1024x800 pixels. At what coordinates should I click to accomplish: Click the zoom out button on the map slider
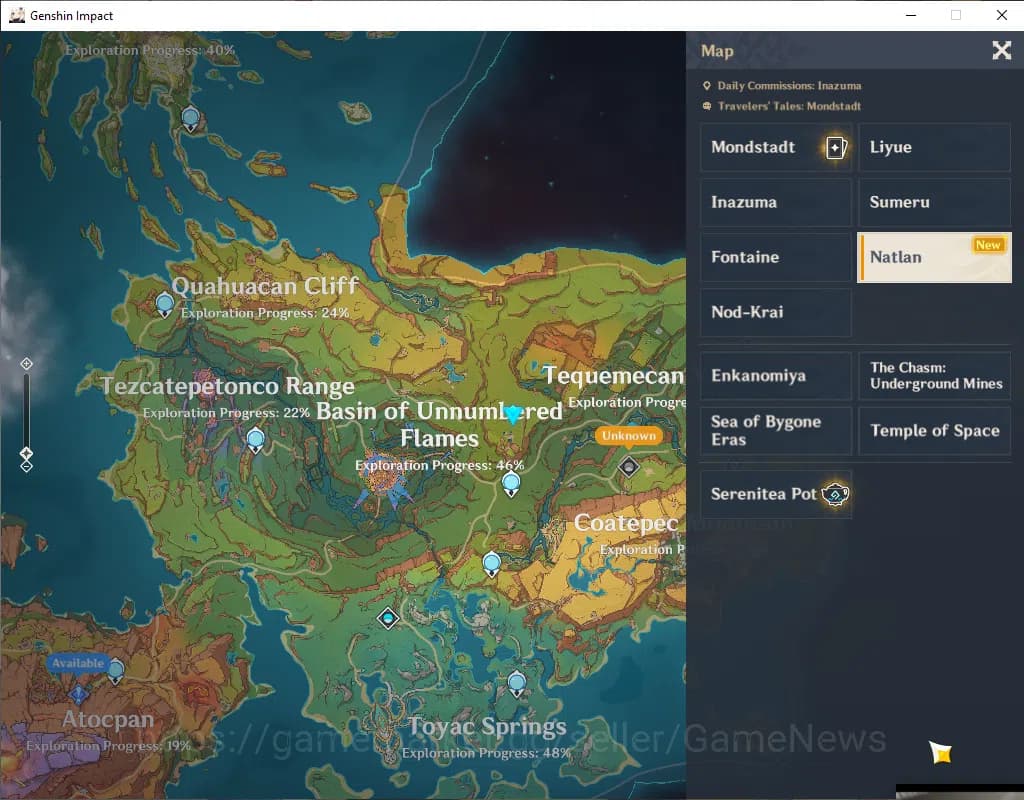27,466
